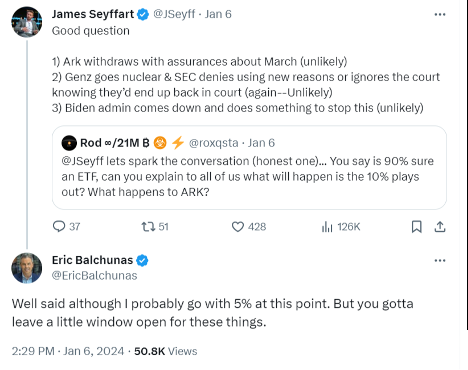Open the @JSeyff handle link
The image size is (468, 370).
[174, 14]
